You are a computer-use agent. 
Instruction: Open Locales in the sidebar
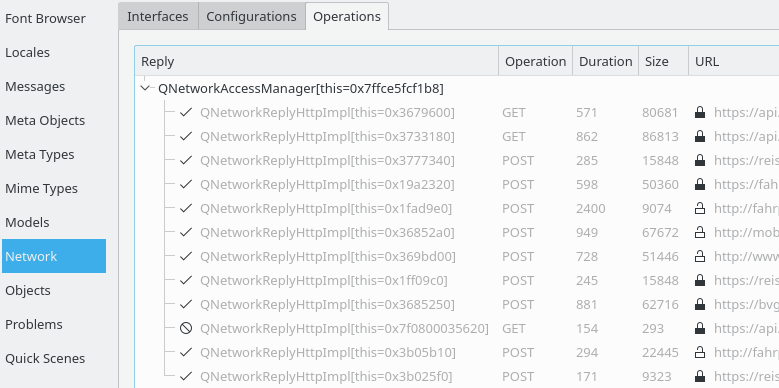(27, 52)
